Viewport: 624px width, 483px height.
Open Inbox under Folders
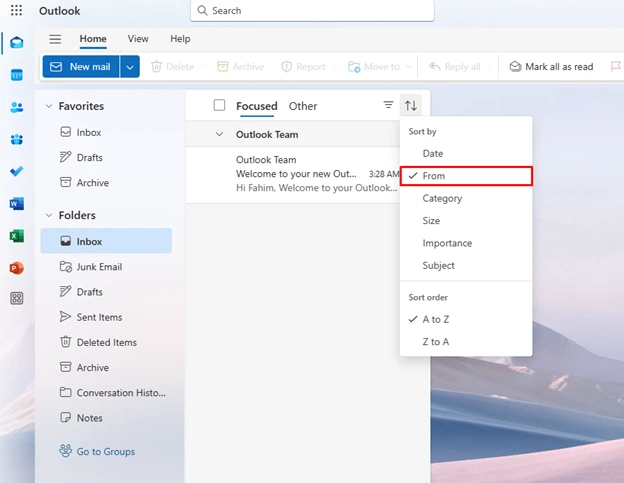click(x=106, y=241)
